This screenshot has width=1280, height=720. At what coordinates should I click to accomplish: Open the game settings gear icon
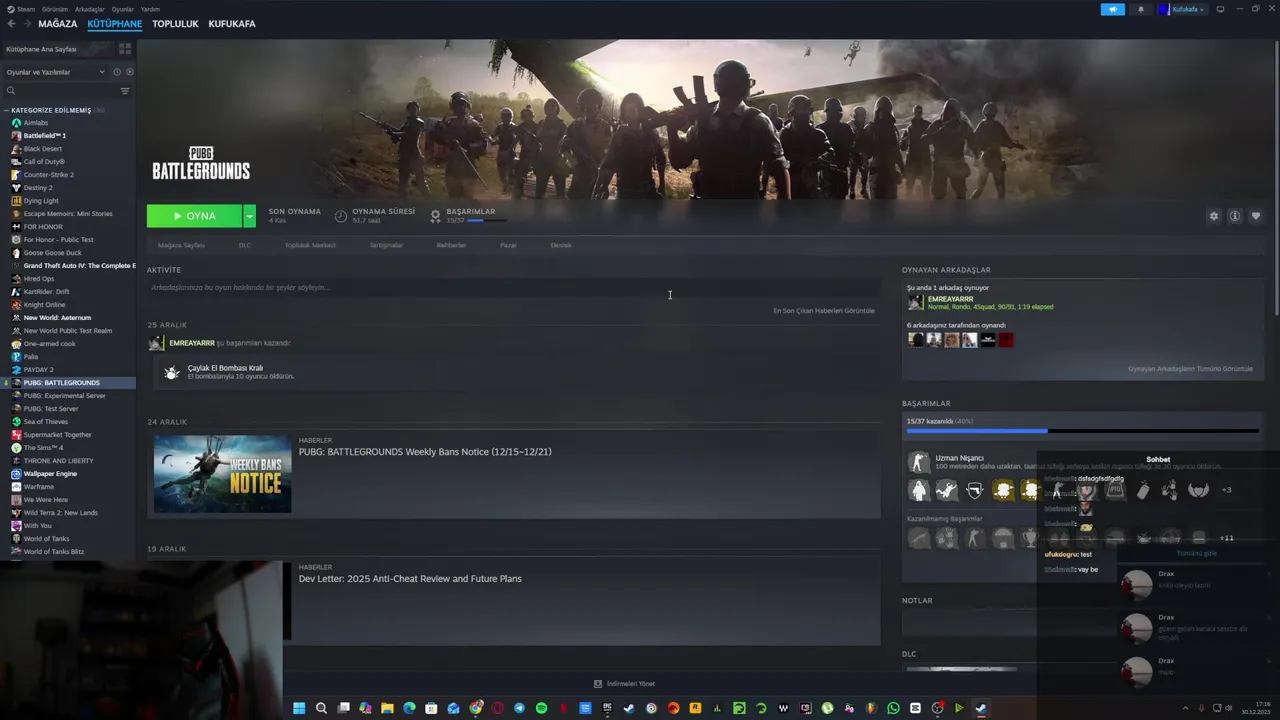(1214, 216)
